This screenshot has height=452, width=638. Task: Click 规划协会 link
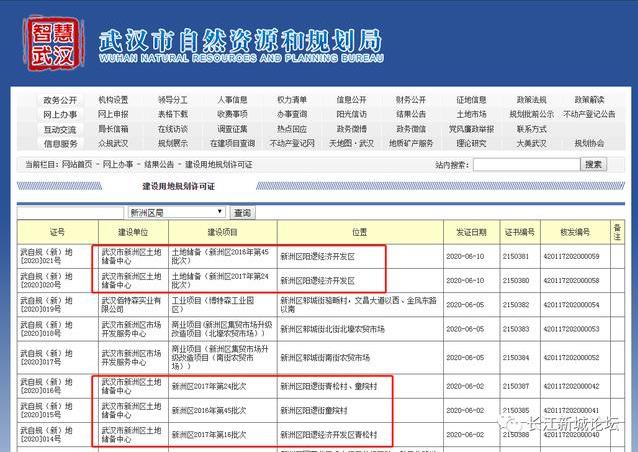point(589,143)
